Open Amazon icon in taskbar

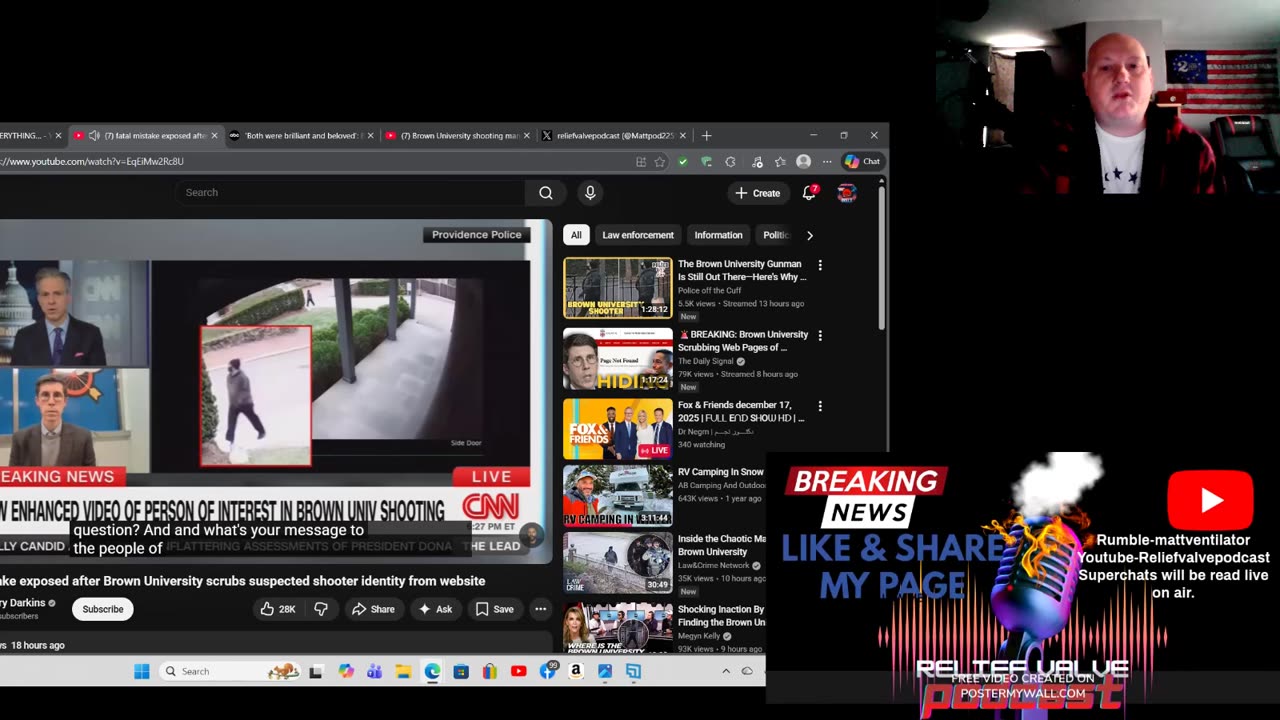(x=576, y=671)
